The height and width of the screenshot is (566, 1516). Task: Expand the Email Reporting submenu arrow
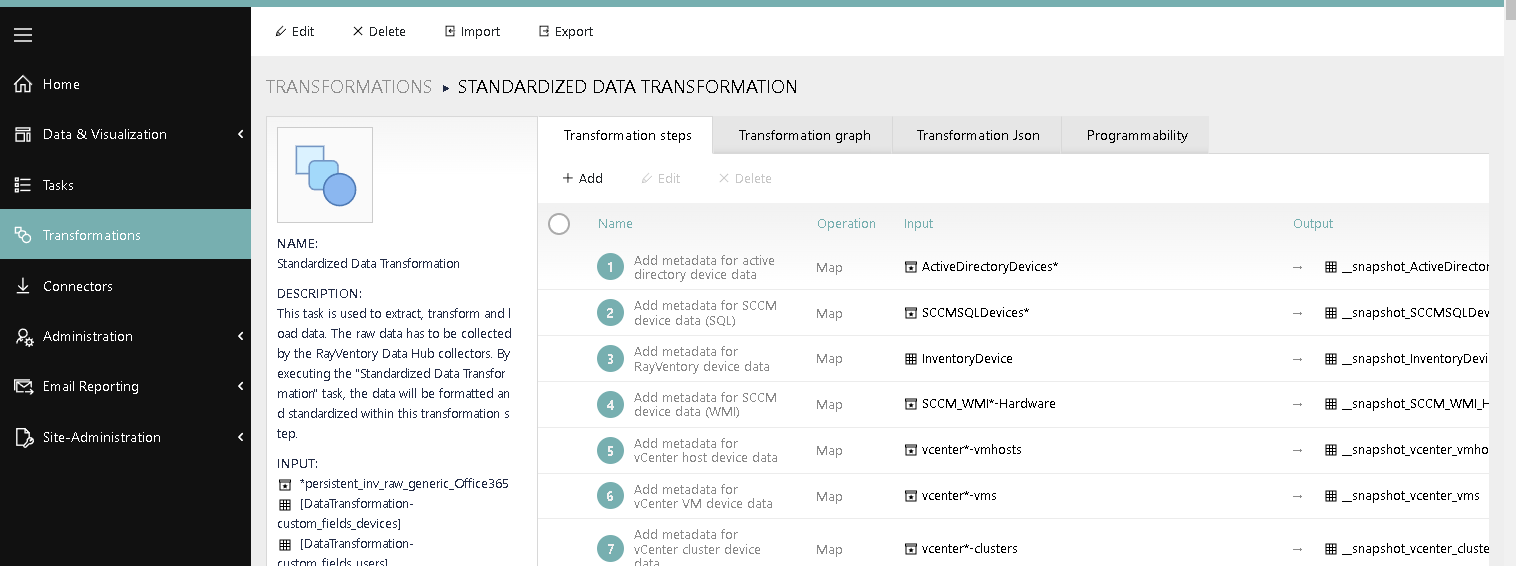[240, 386]
